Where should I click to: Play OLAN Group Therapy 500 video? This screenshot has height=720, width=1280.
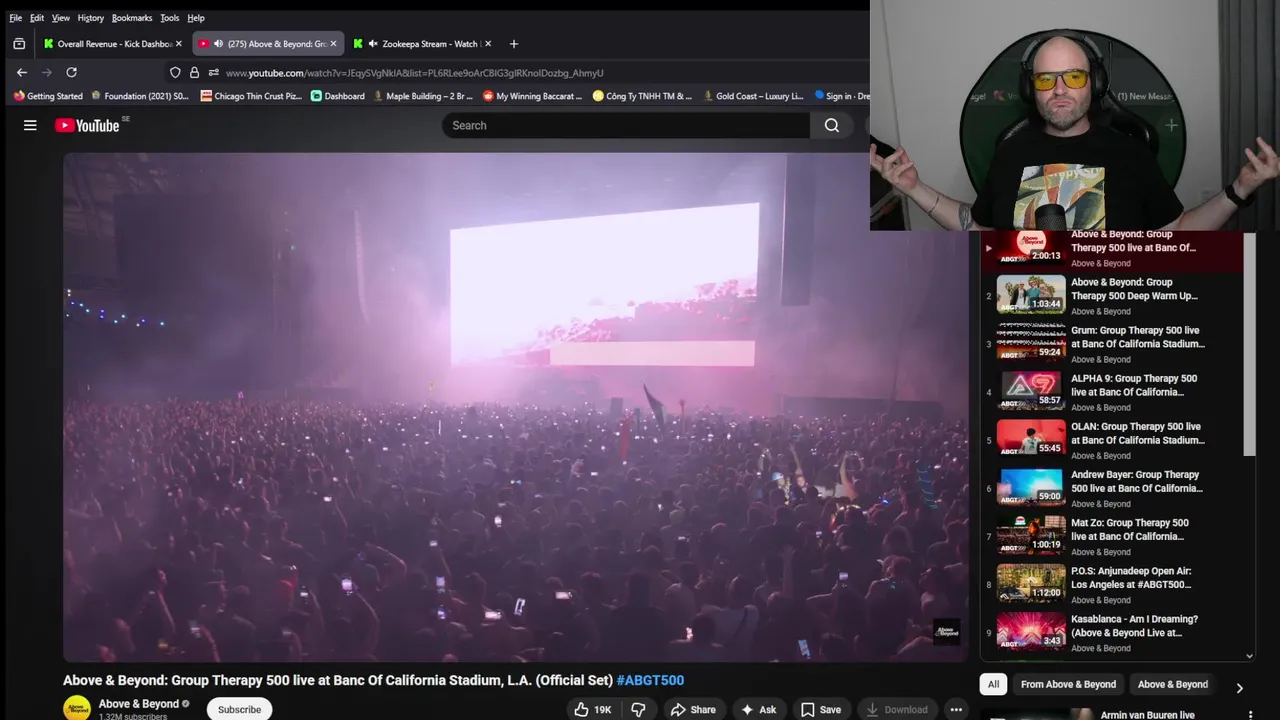point(1112,439)
